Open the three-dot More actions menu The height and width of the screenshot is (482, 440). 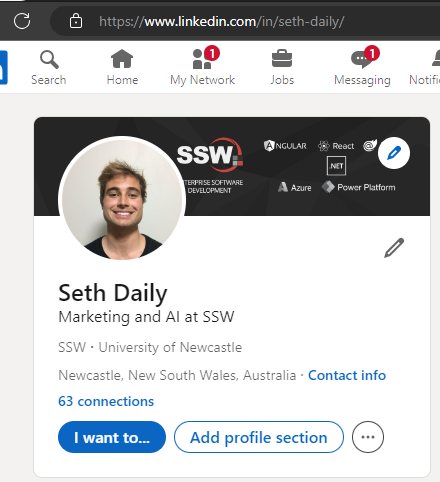368,437
